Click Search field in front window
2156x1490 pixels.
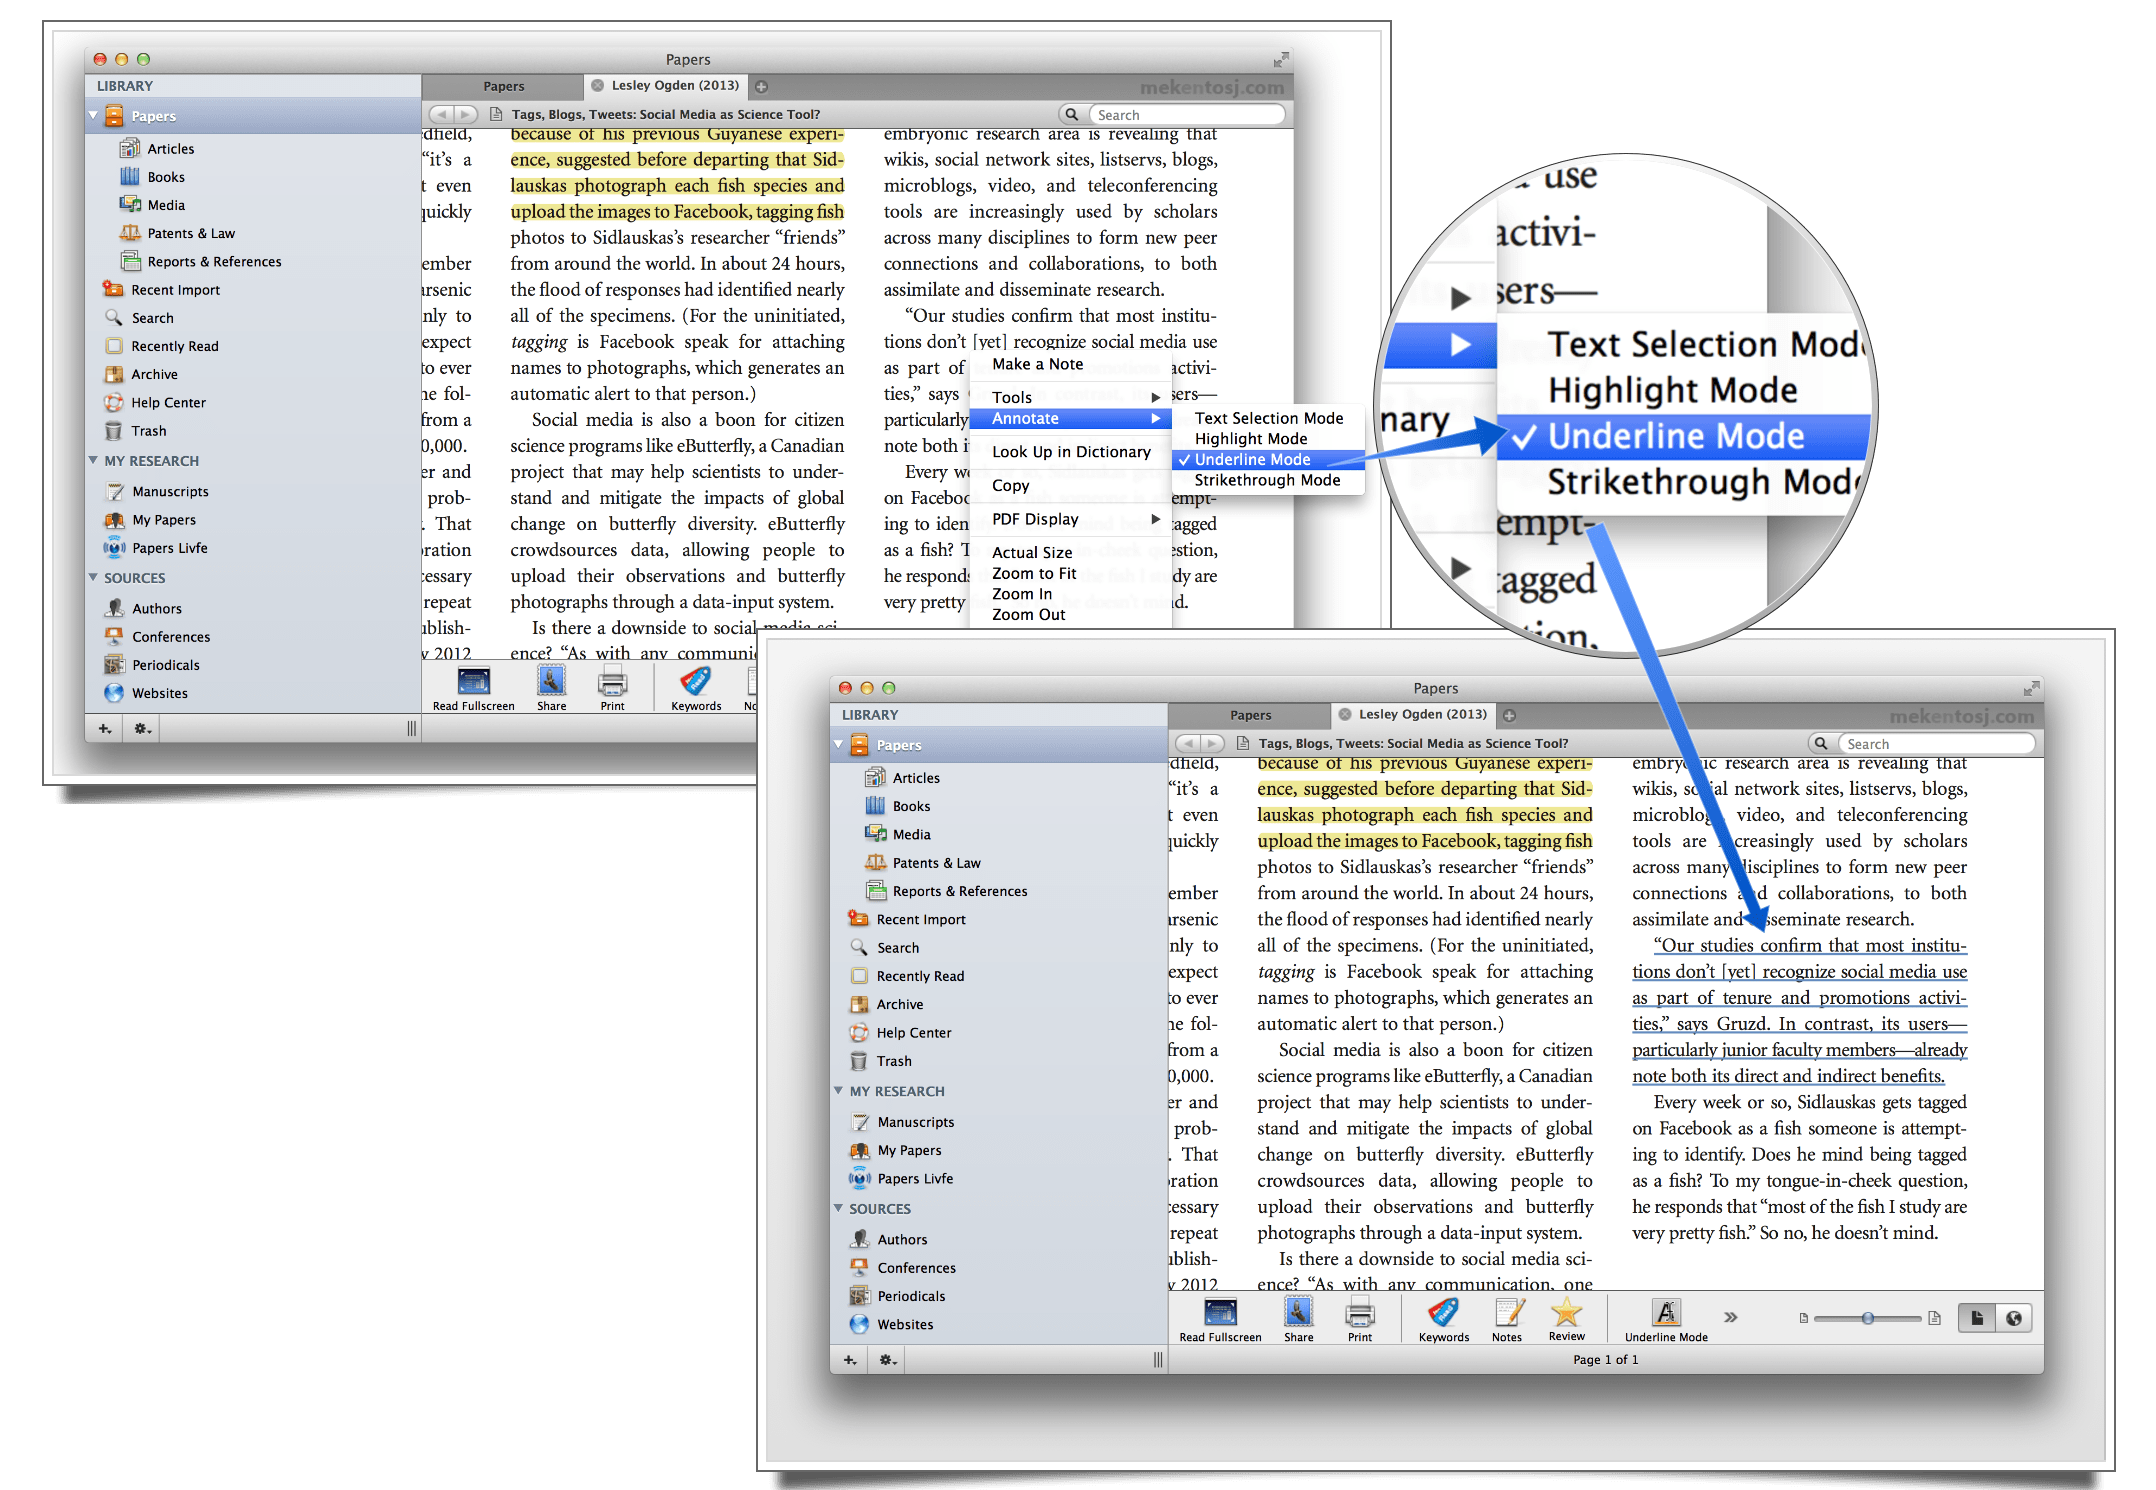pos(1936,743)
